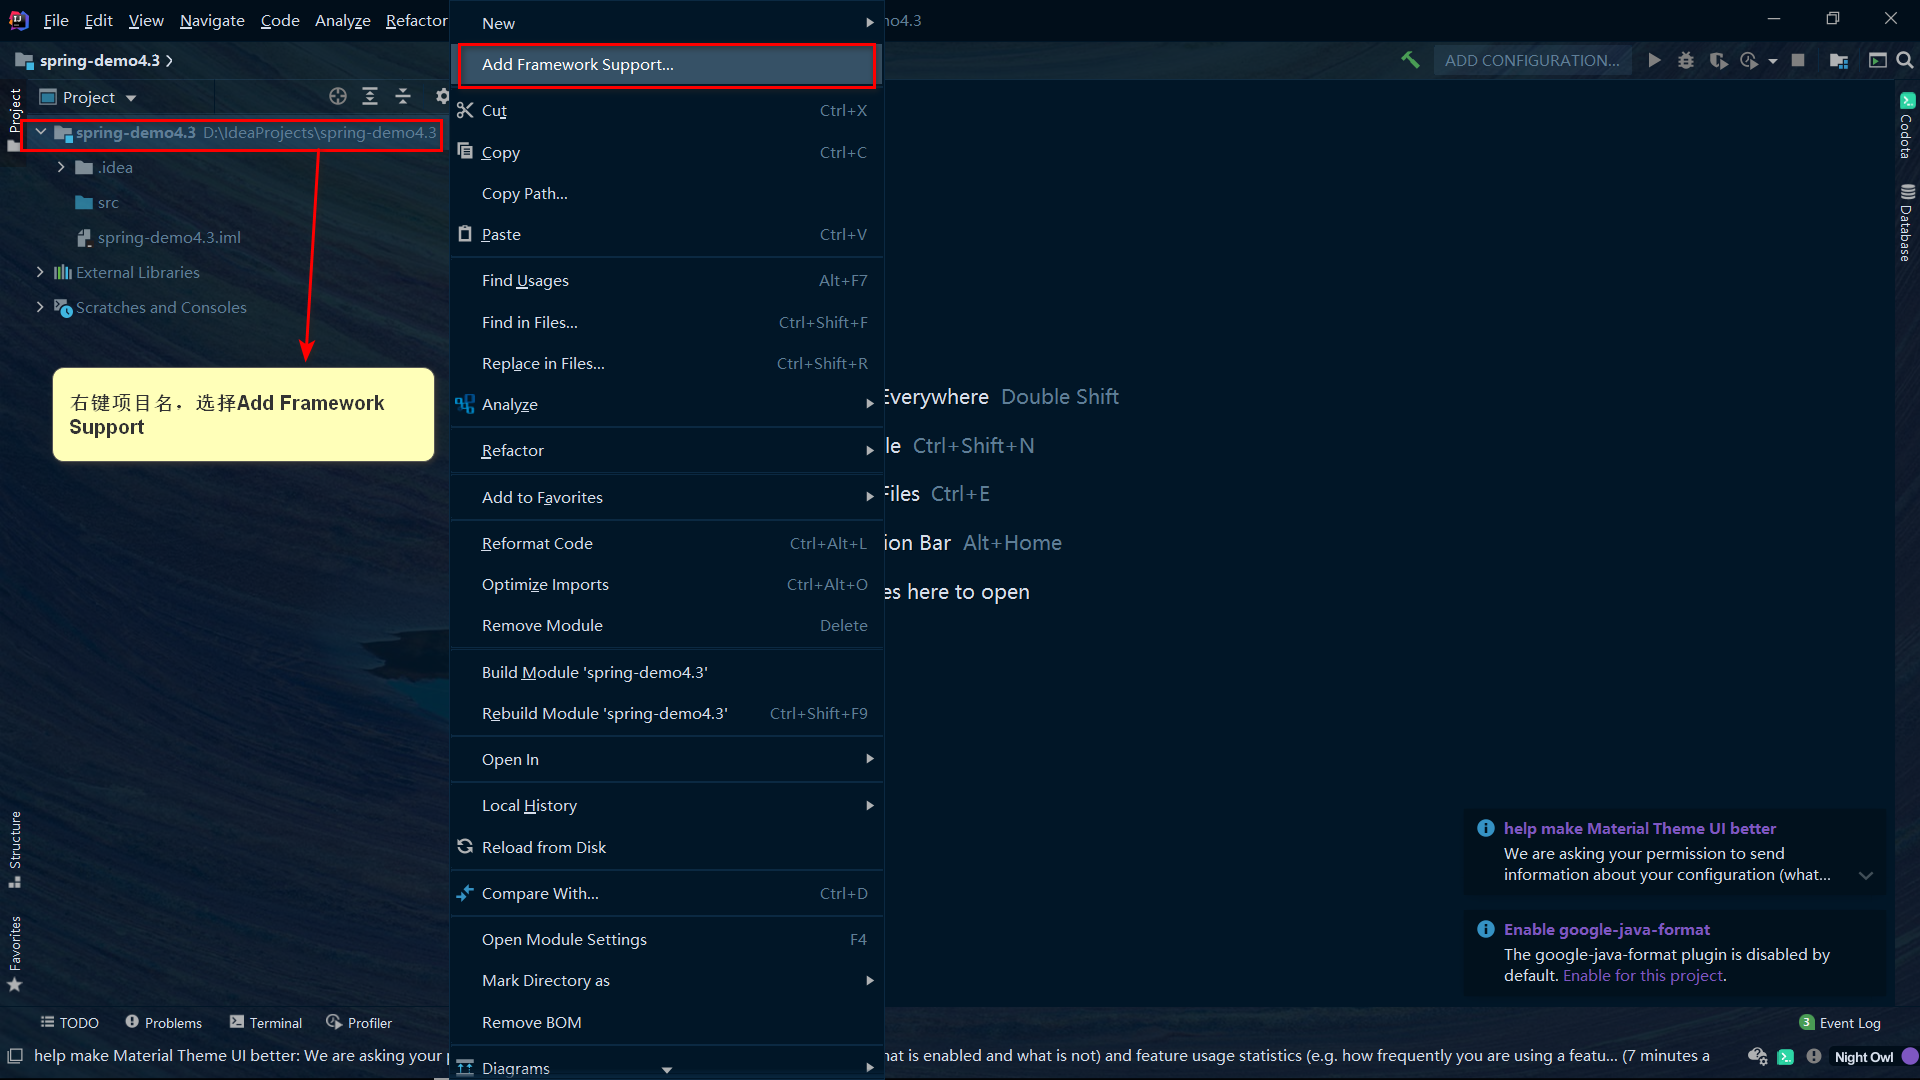Click the TODO panel icon
Viewport: 1920px width, 1080px height.
pos(47,1023)
